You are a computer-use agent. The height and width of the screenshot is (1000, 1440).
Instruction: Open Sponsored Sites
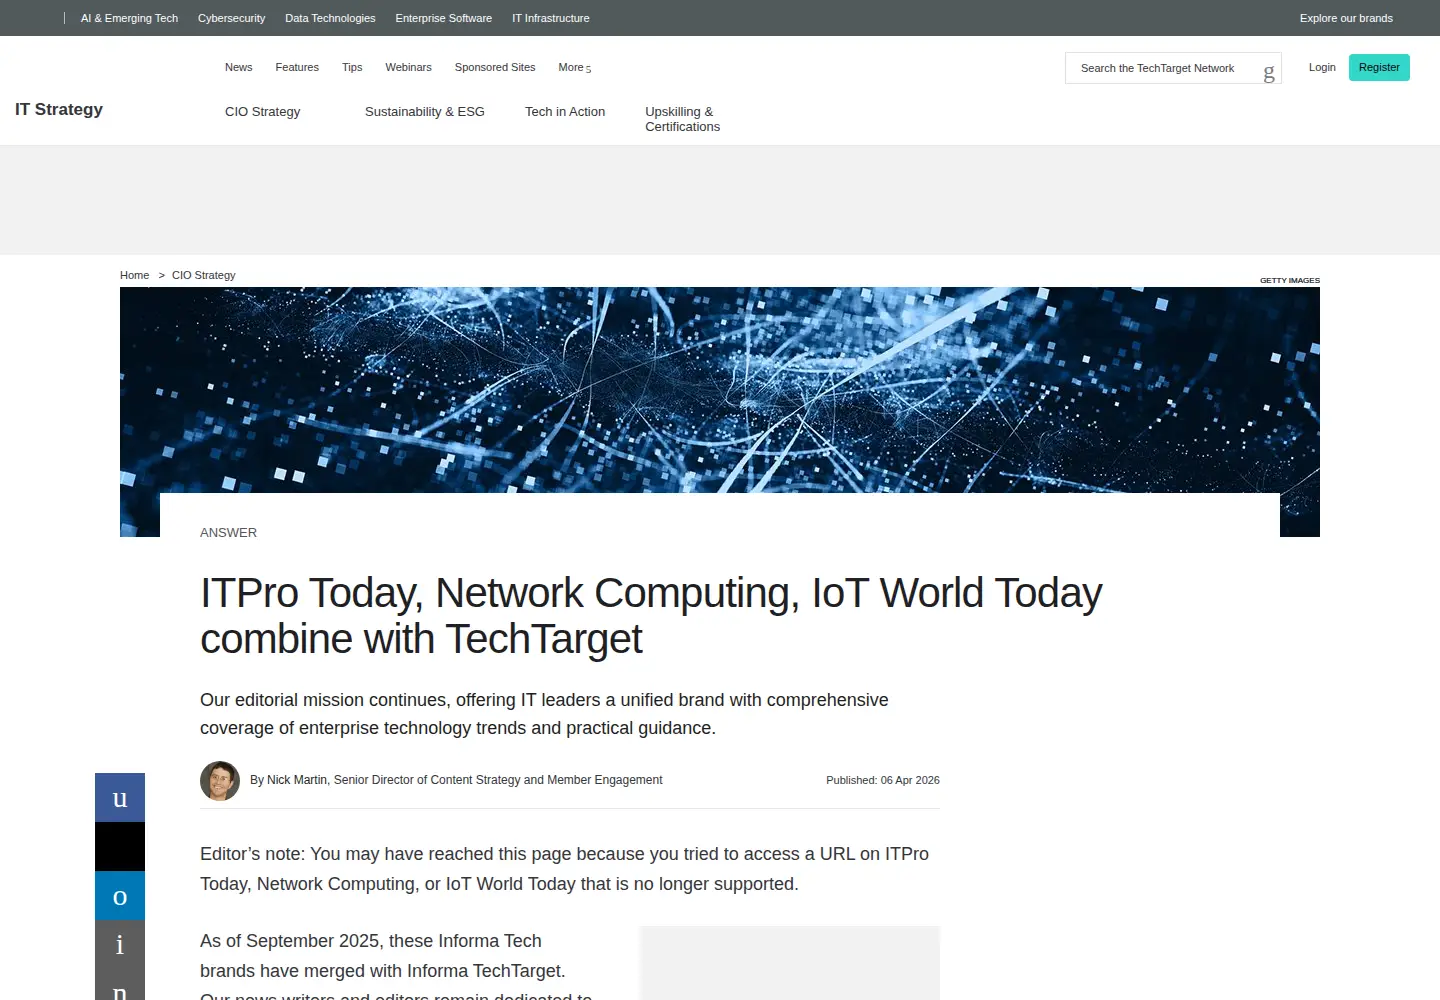495,68
